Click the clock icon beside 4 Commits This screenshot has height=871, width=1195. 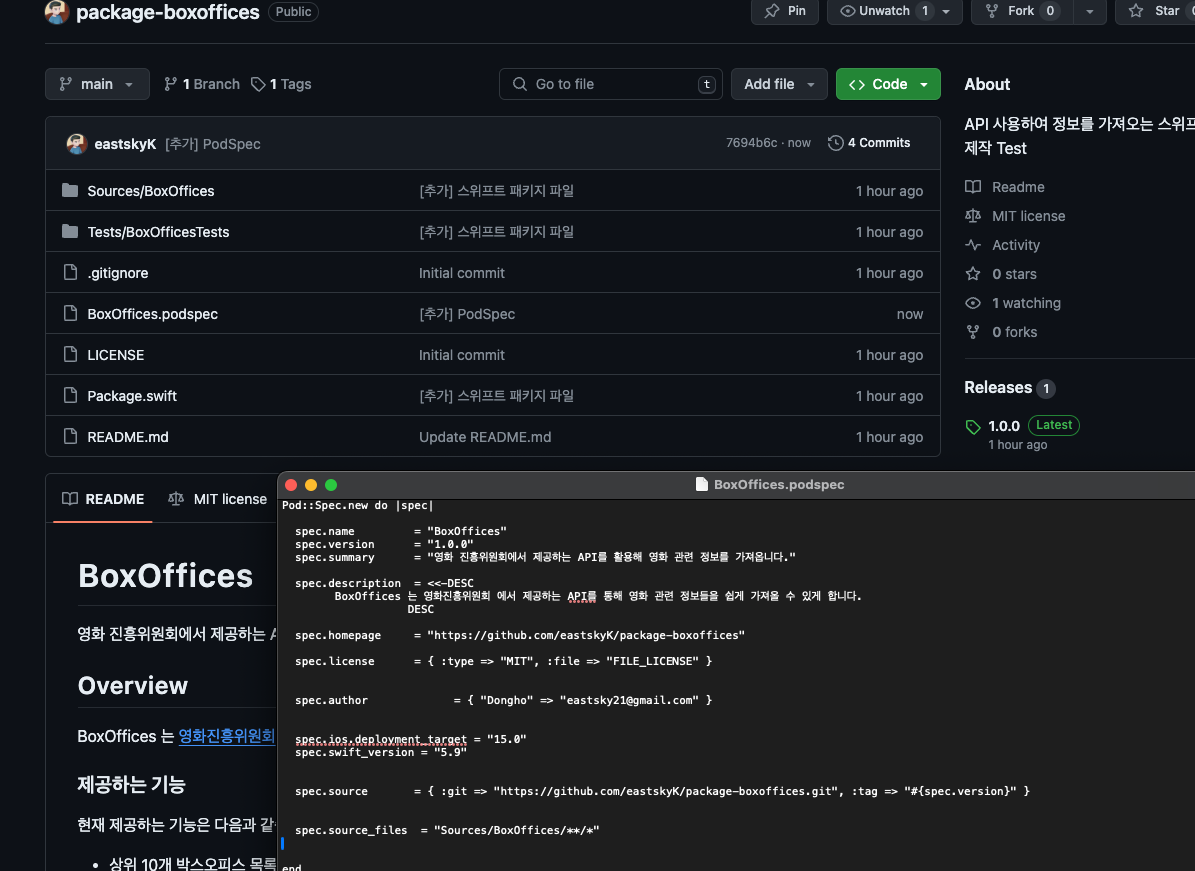(835, 142)
